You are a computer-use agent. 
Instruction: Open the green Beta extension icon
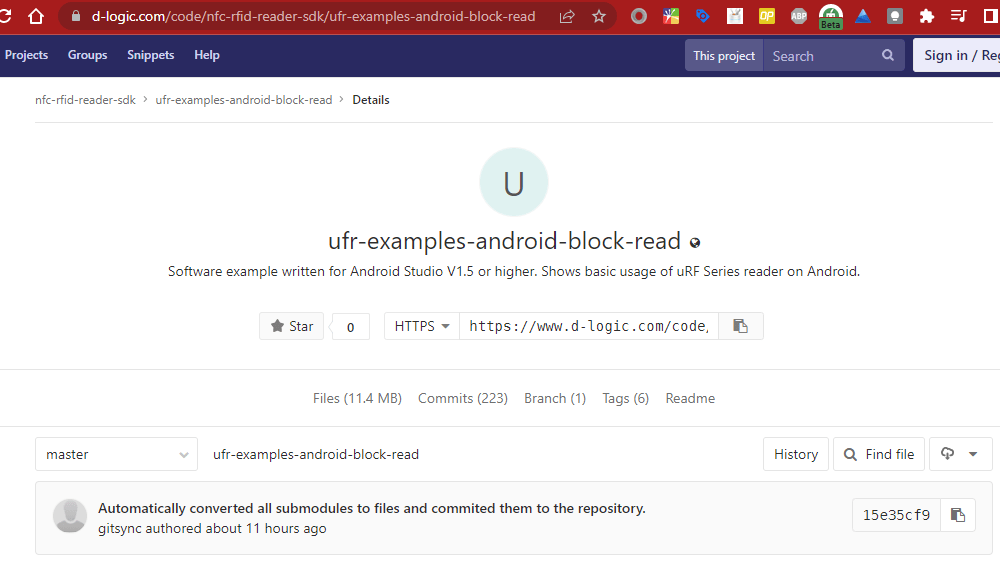coord(830,17)
